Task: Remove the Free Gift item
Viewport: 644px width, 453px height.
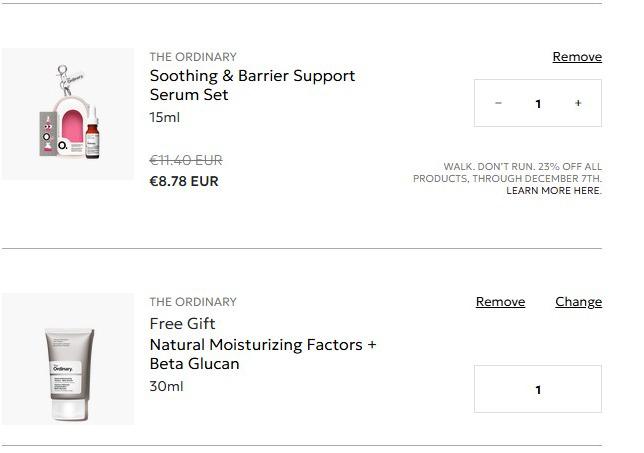Action: pyautogui.click(x=500, y=302)
